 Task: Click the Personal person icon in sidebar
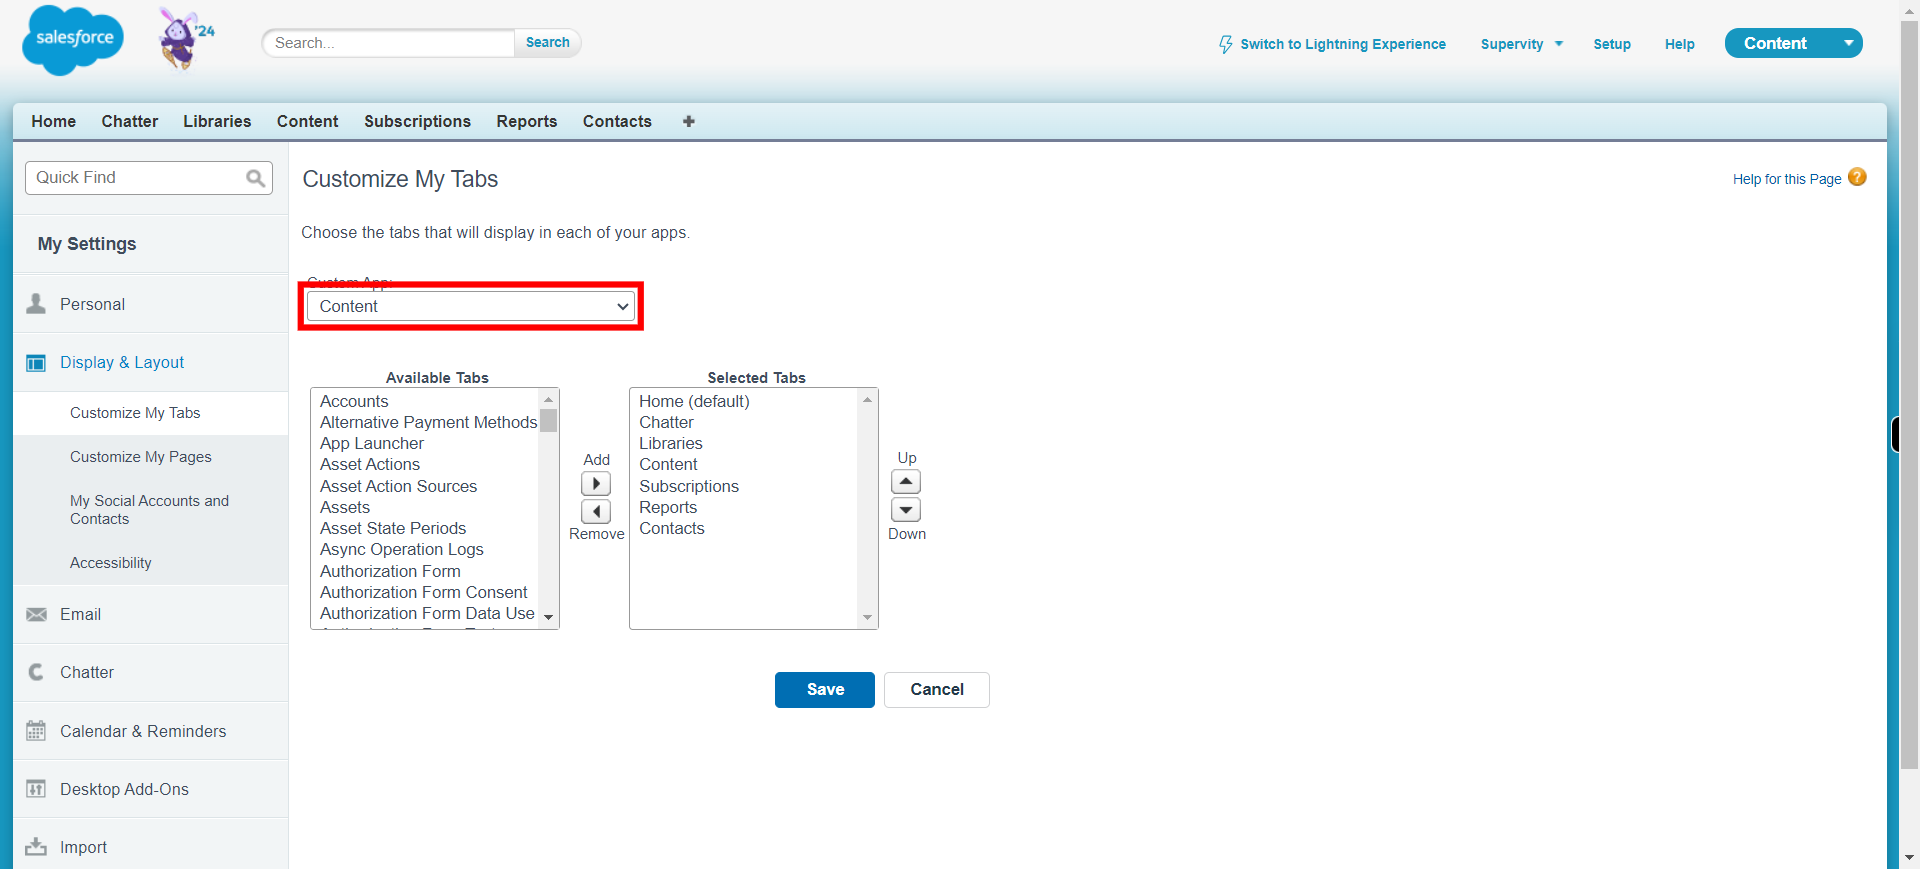pyautogui.click(x=36, y=304)
